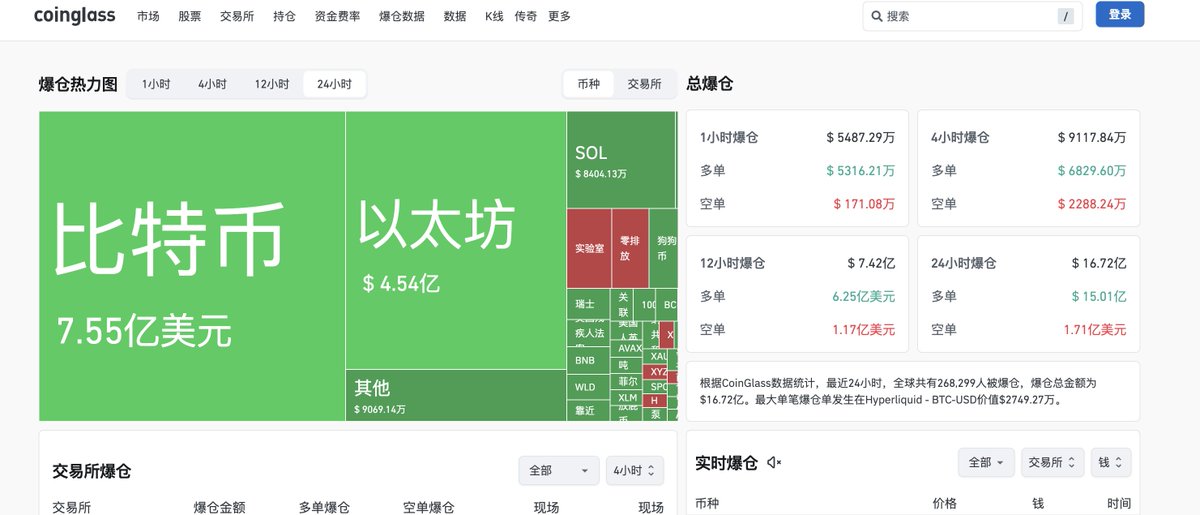Click the 登录 button
The image size is (1200, 515).
(1120, 14)
